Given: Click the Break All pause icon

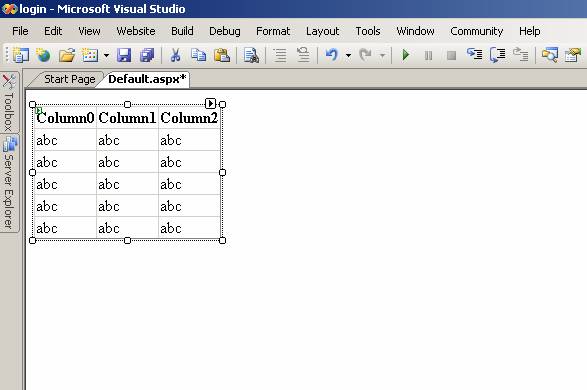Looking at the screenshot, I should (x=429, y=56).
